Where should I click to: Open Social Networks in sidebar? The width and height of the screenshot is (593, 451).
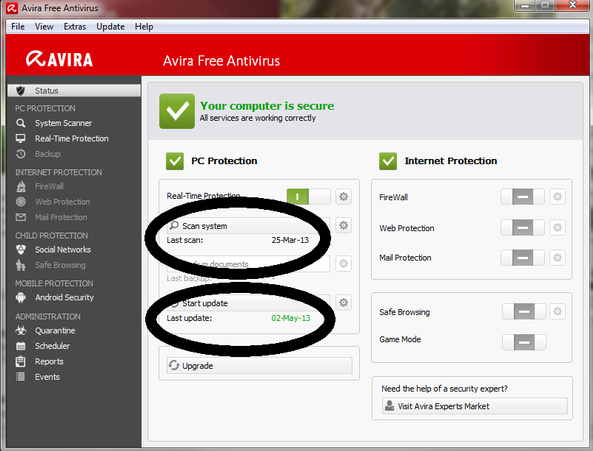pyautogui.click(x=63, y=250)
